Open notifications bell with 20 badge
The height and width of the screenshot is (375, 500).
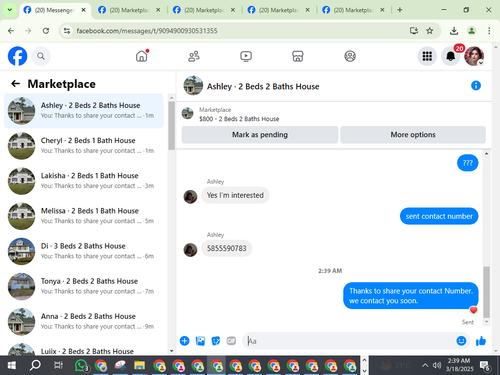click(x=451, y=56)
